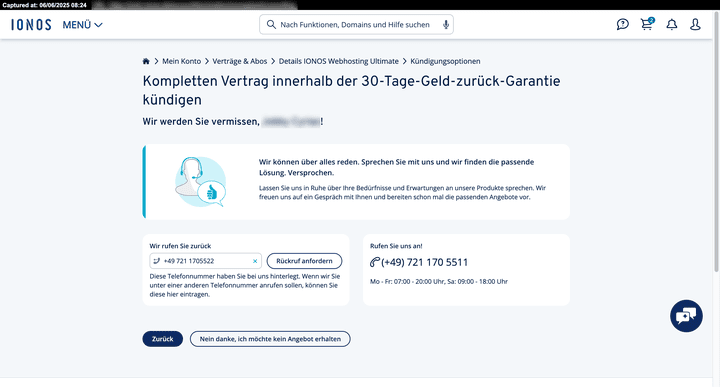
Task: Activate the microphone voice search icon
Action: click(x=445, y=24)
